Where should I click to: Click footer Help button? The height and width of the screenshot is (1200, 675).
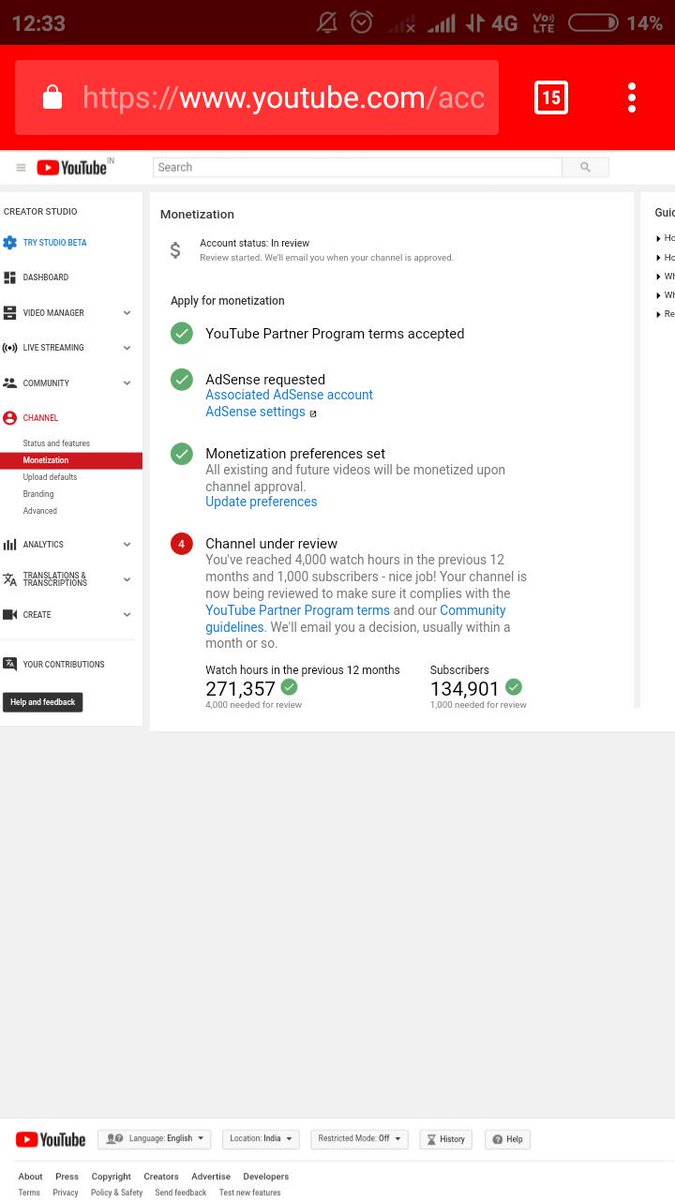pyautogui.click(x=507, y=1139)
